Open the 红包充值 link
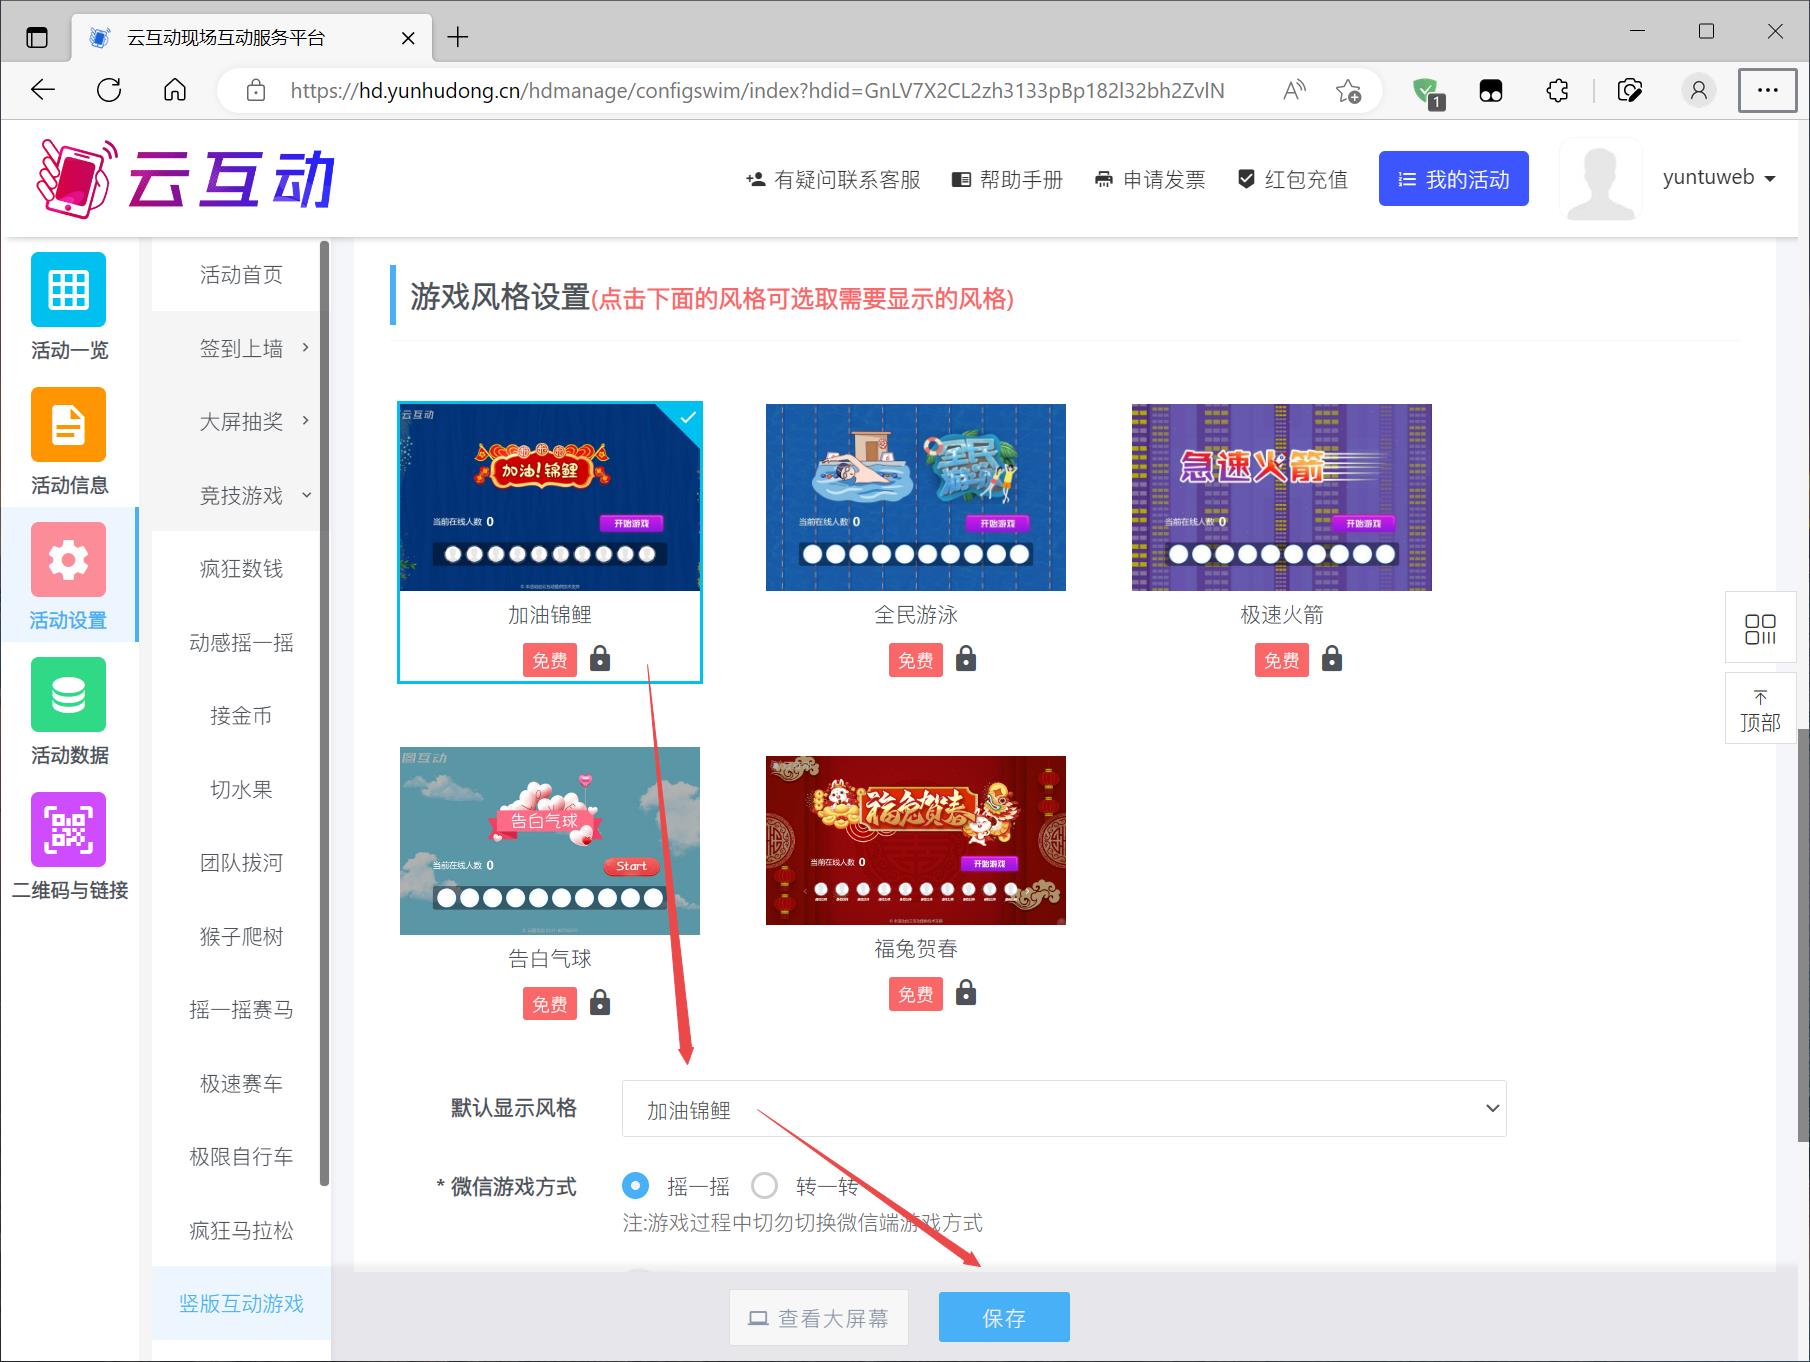The height and width of the screenshot is (1362, 1810). (x=1292, y=180)
